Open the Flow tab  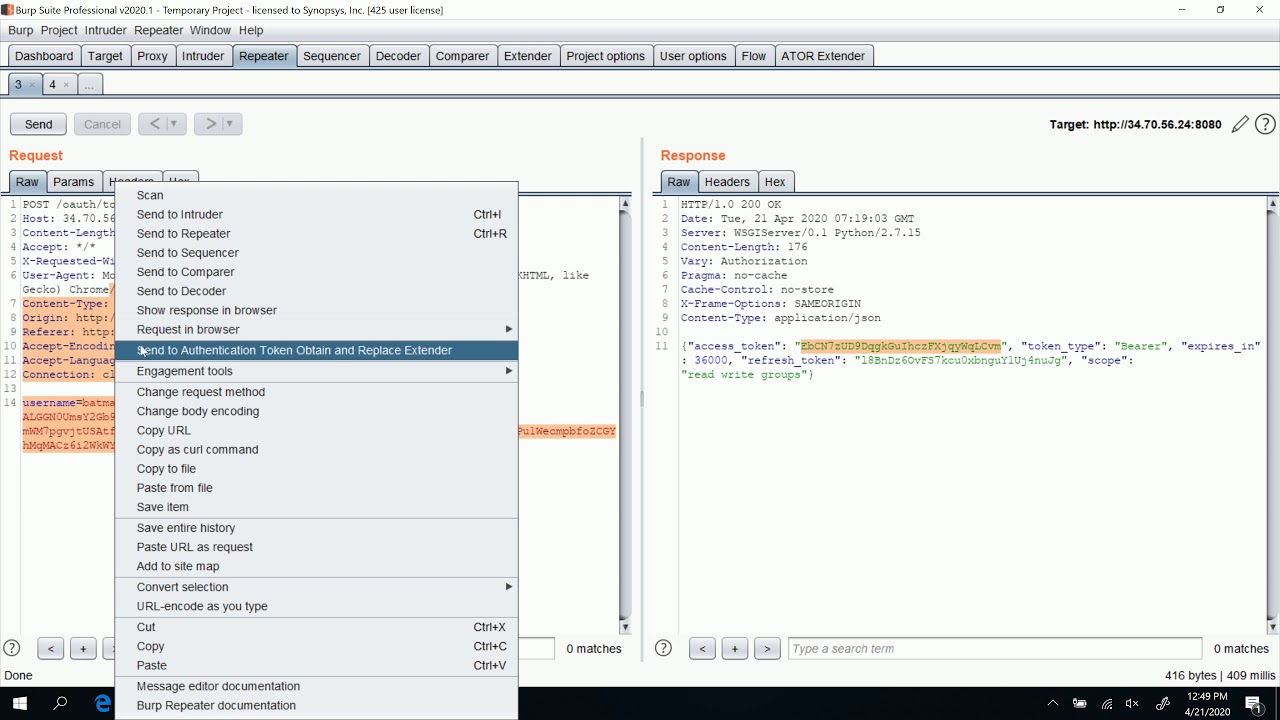point(754,56)
